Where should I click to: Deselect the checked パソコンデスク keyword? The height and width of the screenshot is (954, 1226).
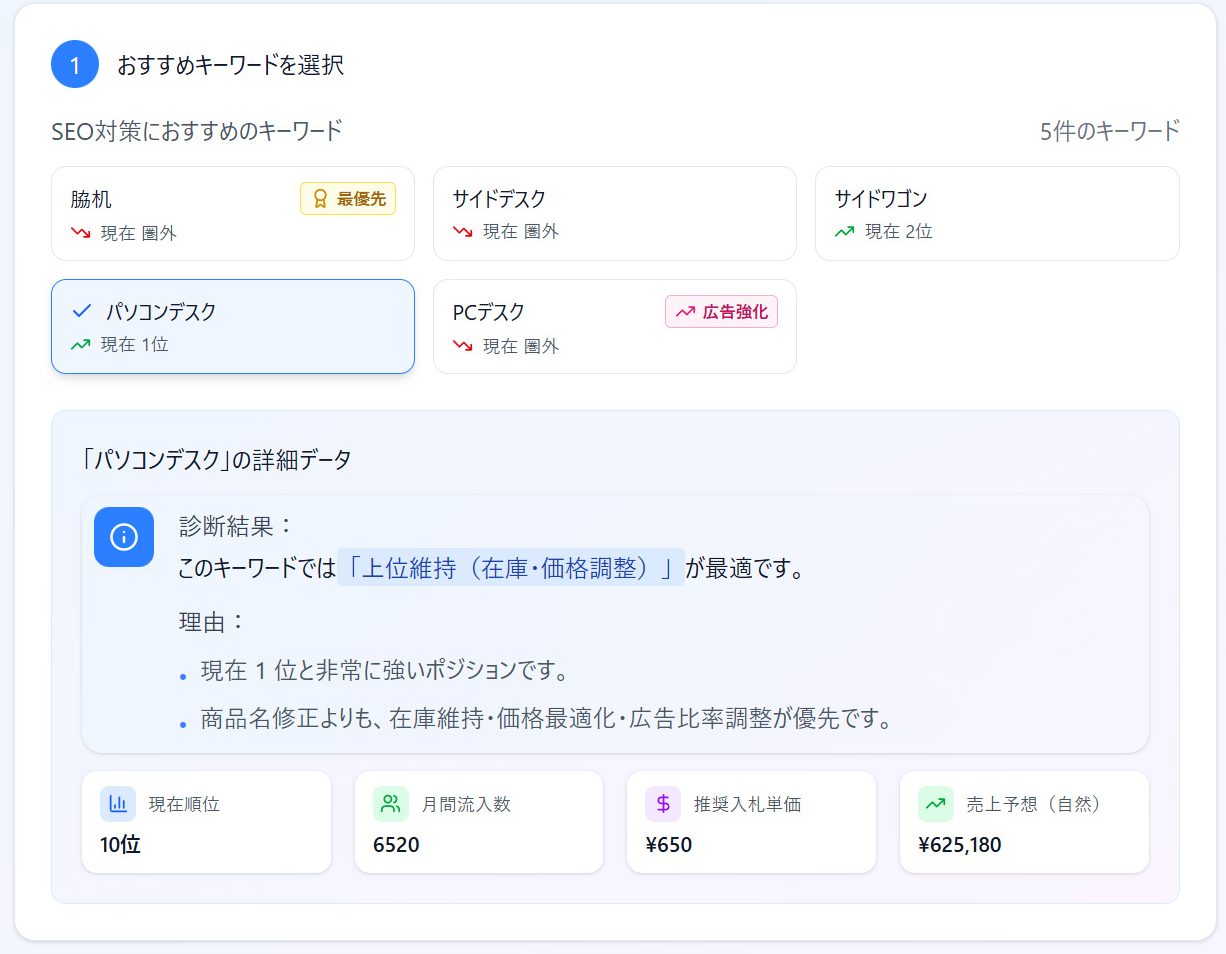tap(232, 326)
